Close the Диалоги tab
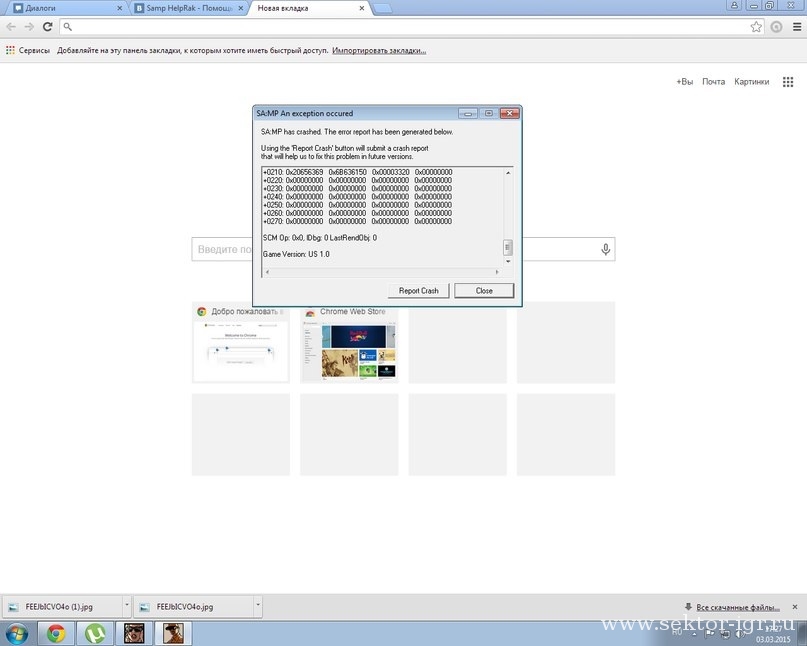807x646 pixels. click(119, 8)
